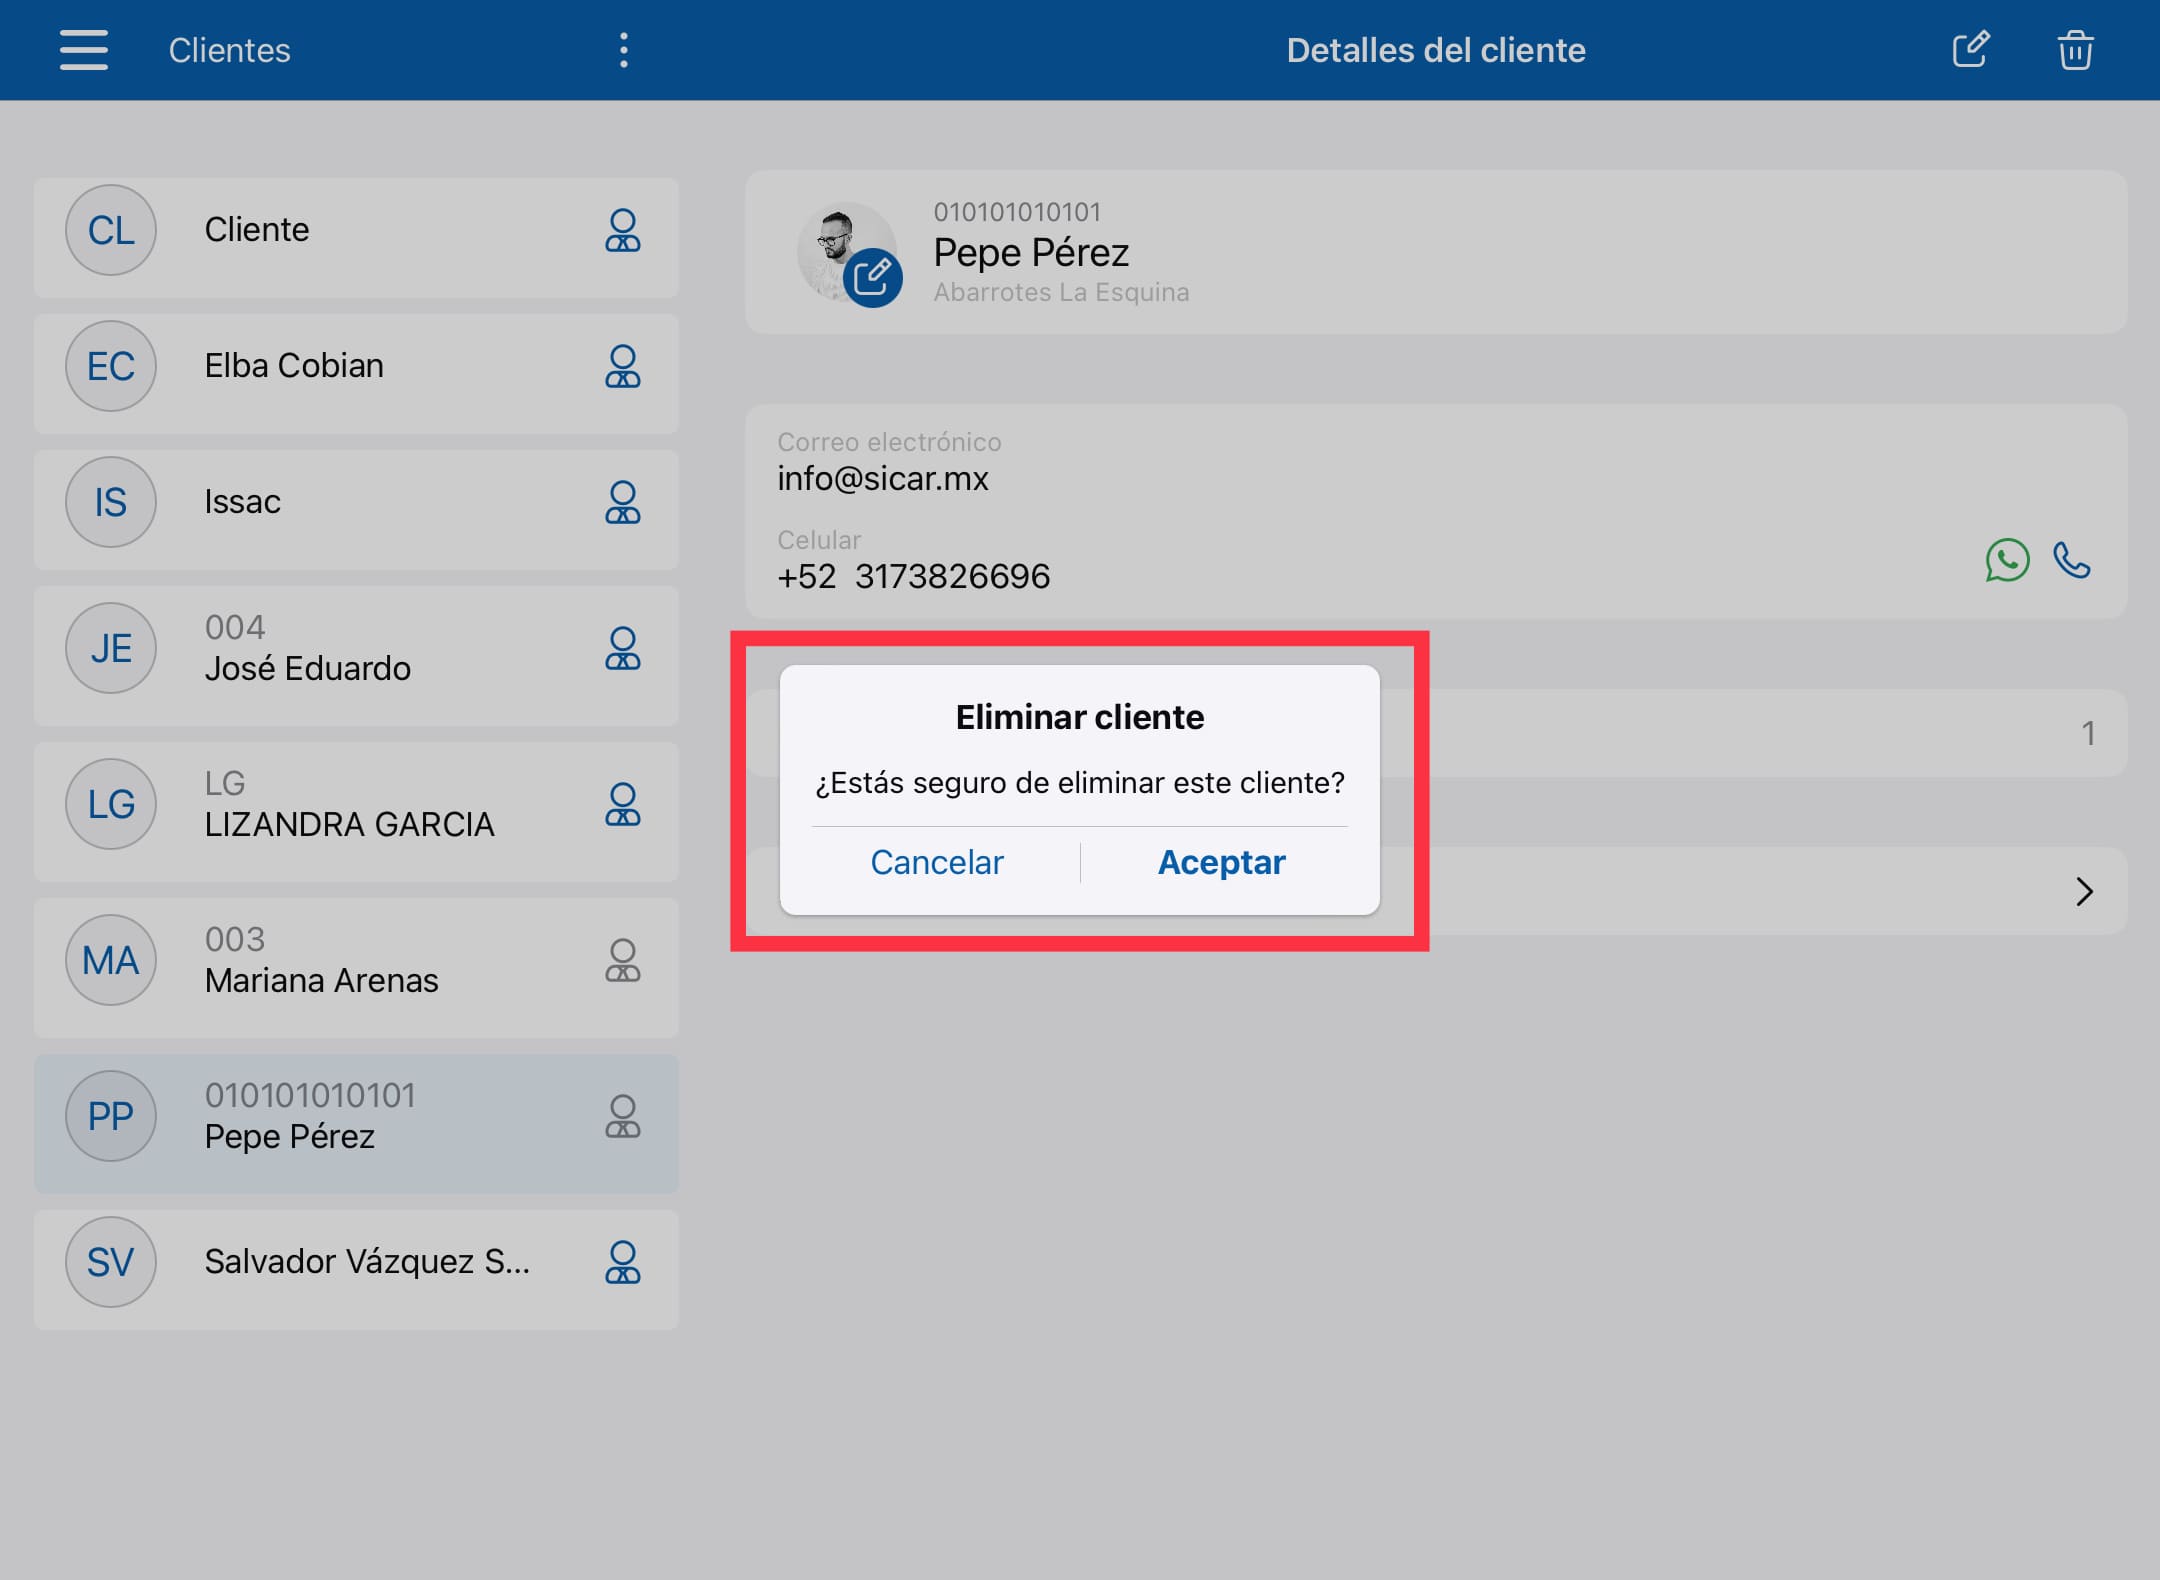Click the Clientes header title

coord(229,50)
